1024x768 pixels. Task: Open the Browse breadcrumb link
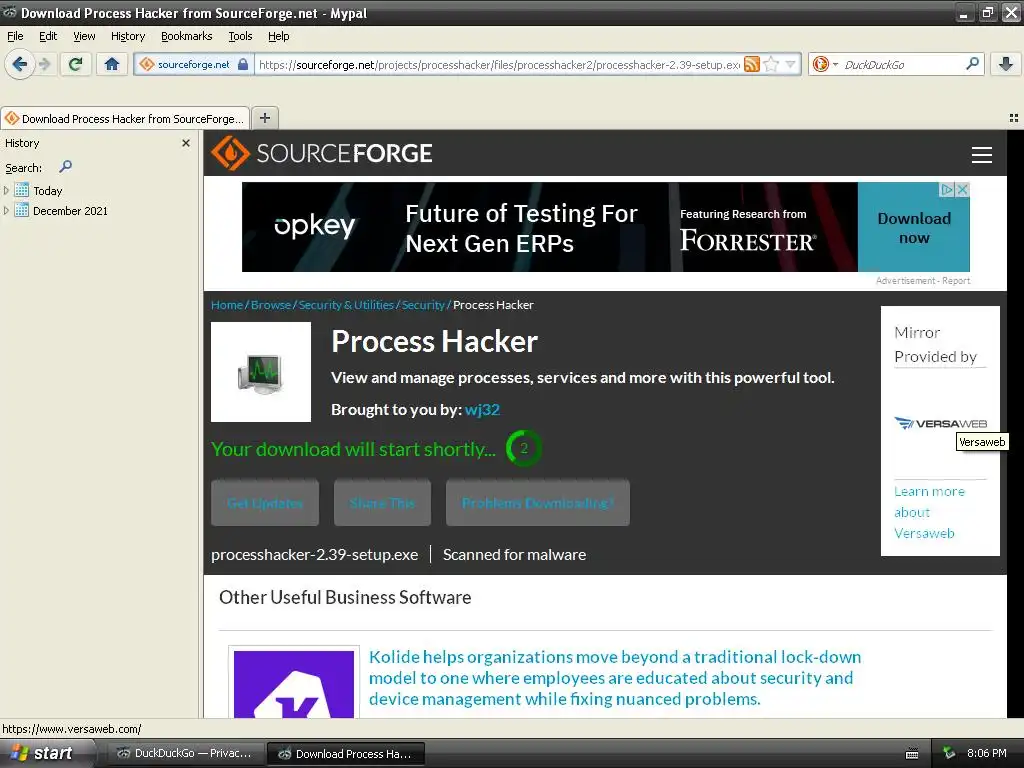coord(271,305)
